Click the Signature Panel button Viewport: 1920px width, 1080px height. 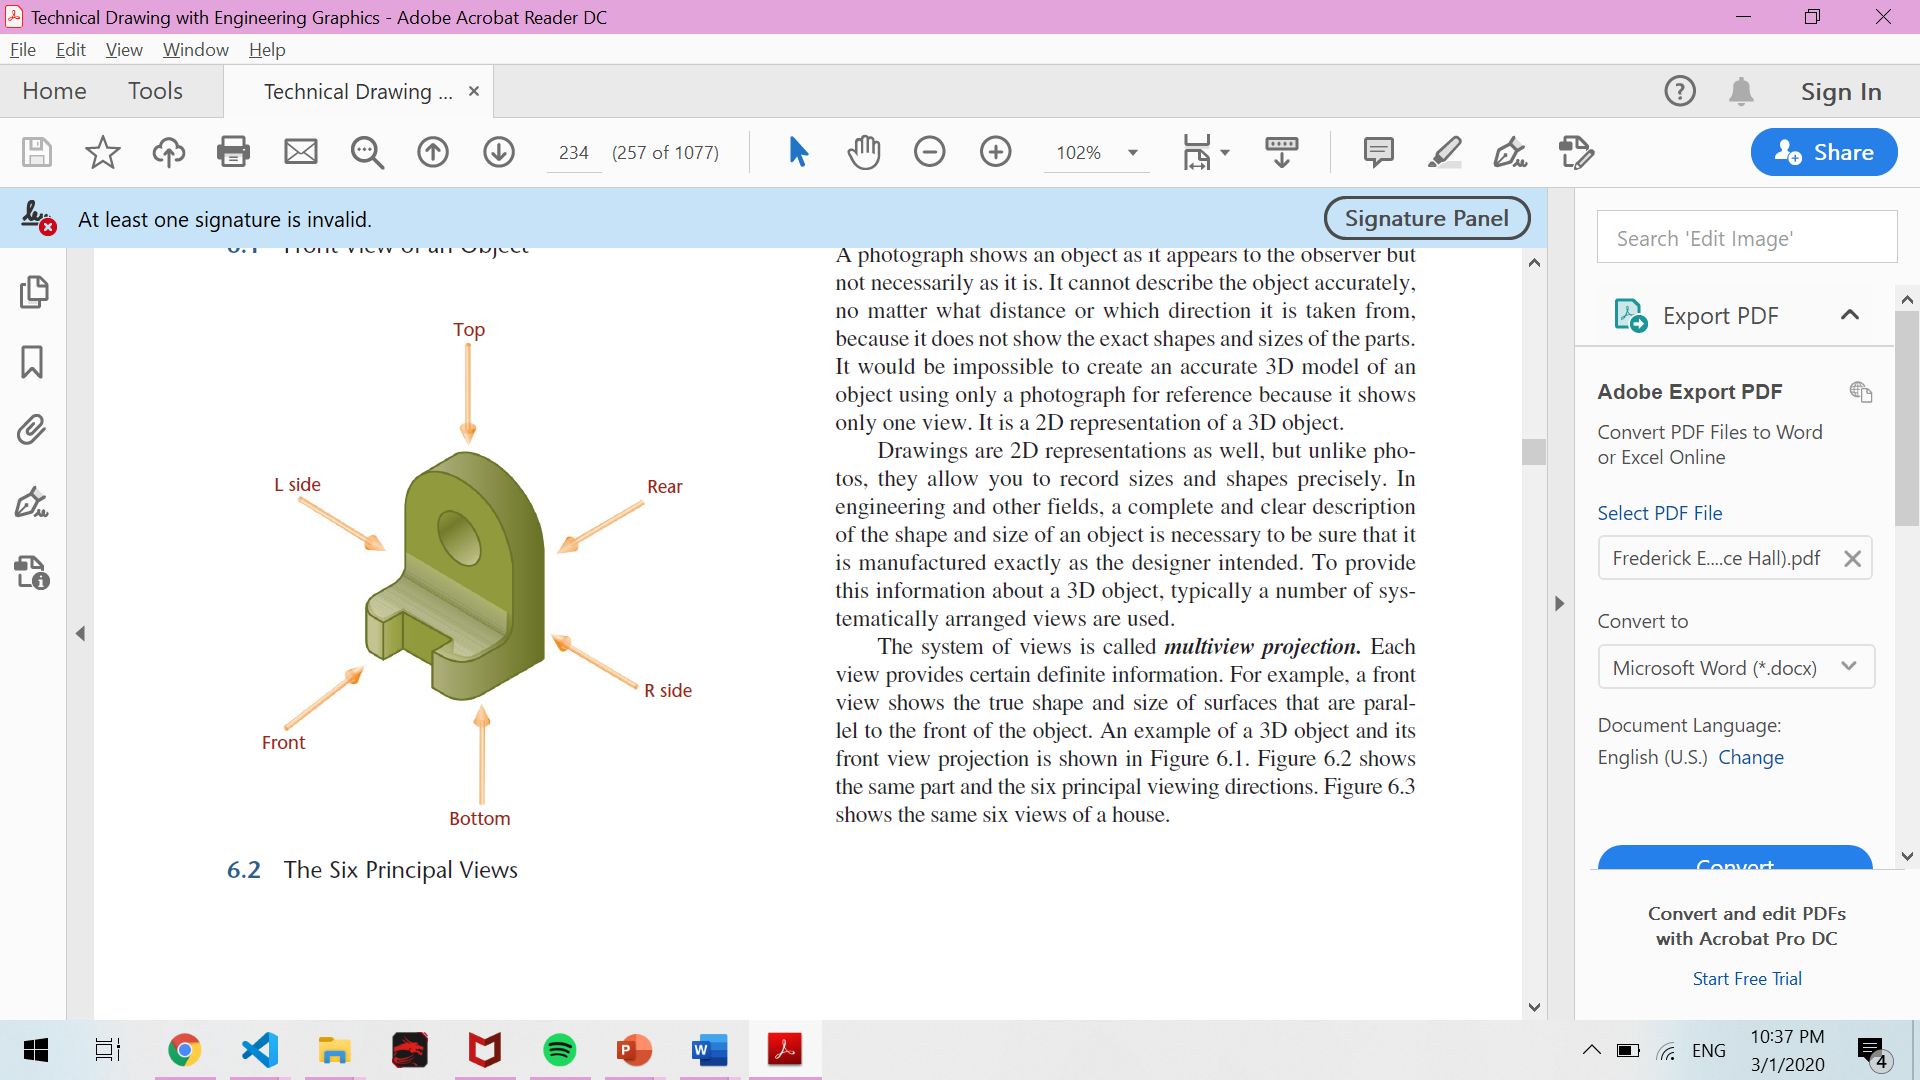(1426, 218)
